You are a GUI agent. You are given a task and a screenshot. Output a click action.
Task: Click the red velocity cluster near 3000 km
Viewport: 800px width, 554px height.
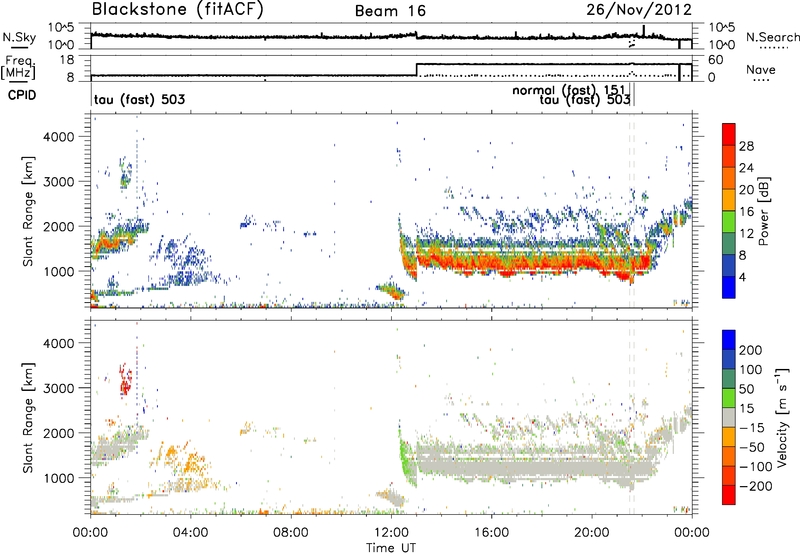point(125,381)
